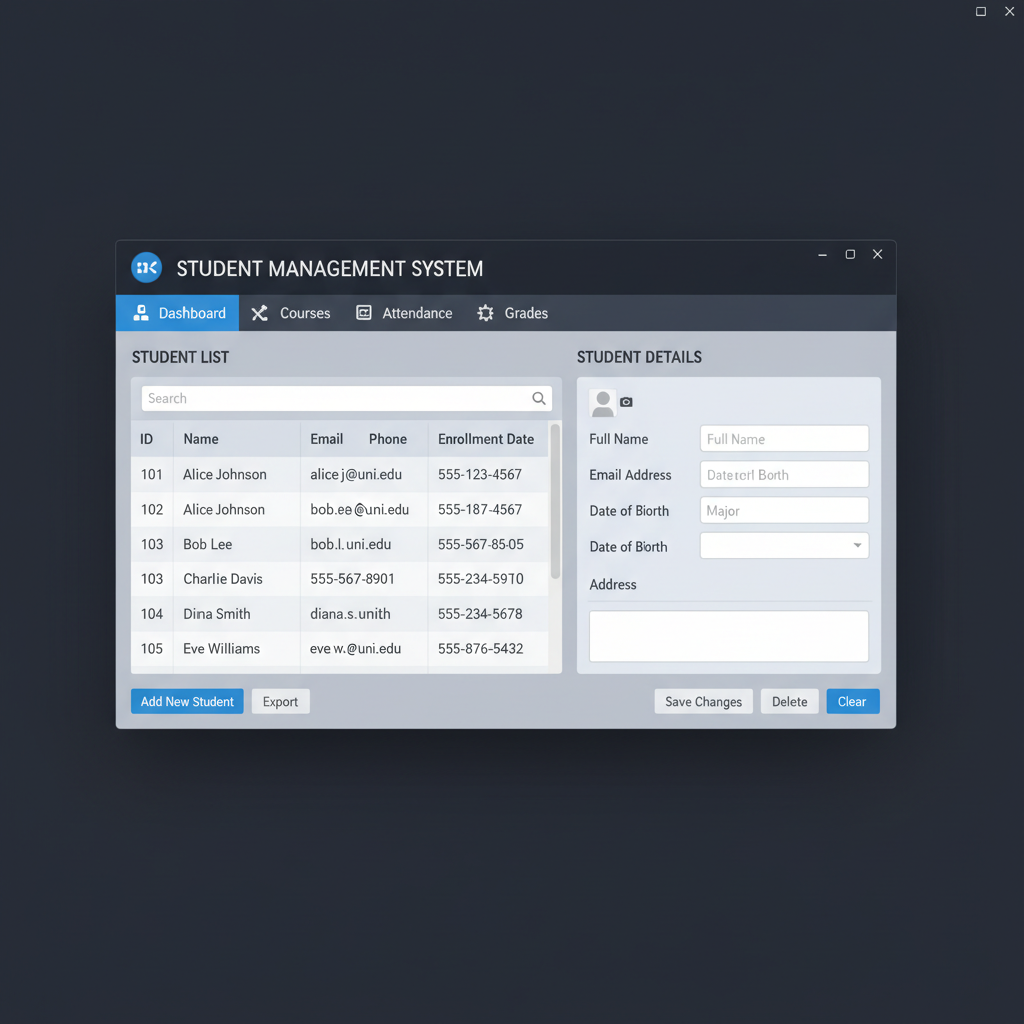Screen dimensions: 1024x1024
Task: Expand the dropdown below Date of Birth
Action: click(x=857, y=546)
